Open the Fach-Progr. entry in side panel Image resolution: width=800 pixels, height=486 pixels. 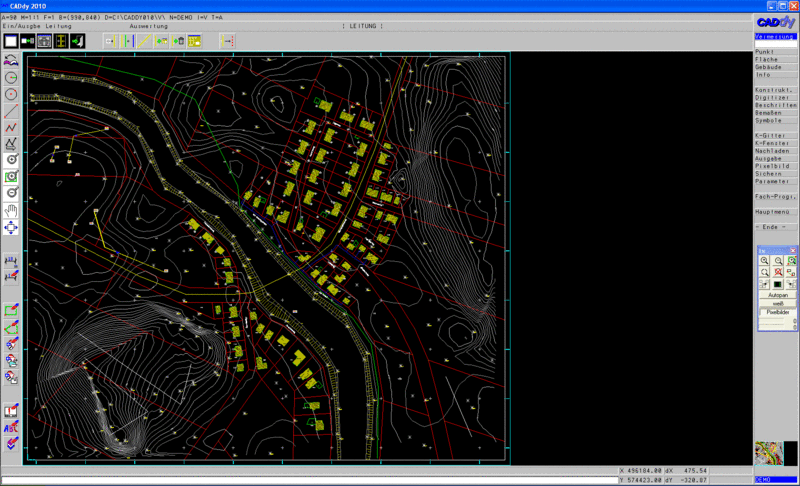(775, 196)
